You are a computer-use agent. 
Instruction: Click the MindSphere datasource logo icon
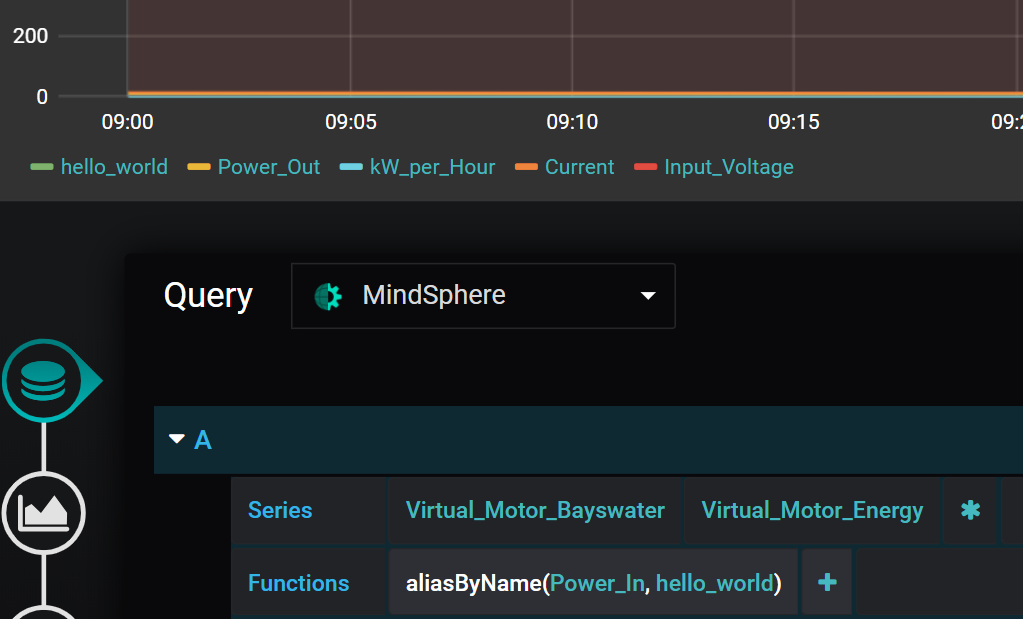328,296
